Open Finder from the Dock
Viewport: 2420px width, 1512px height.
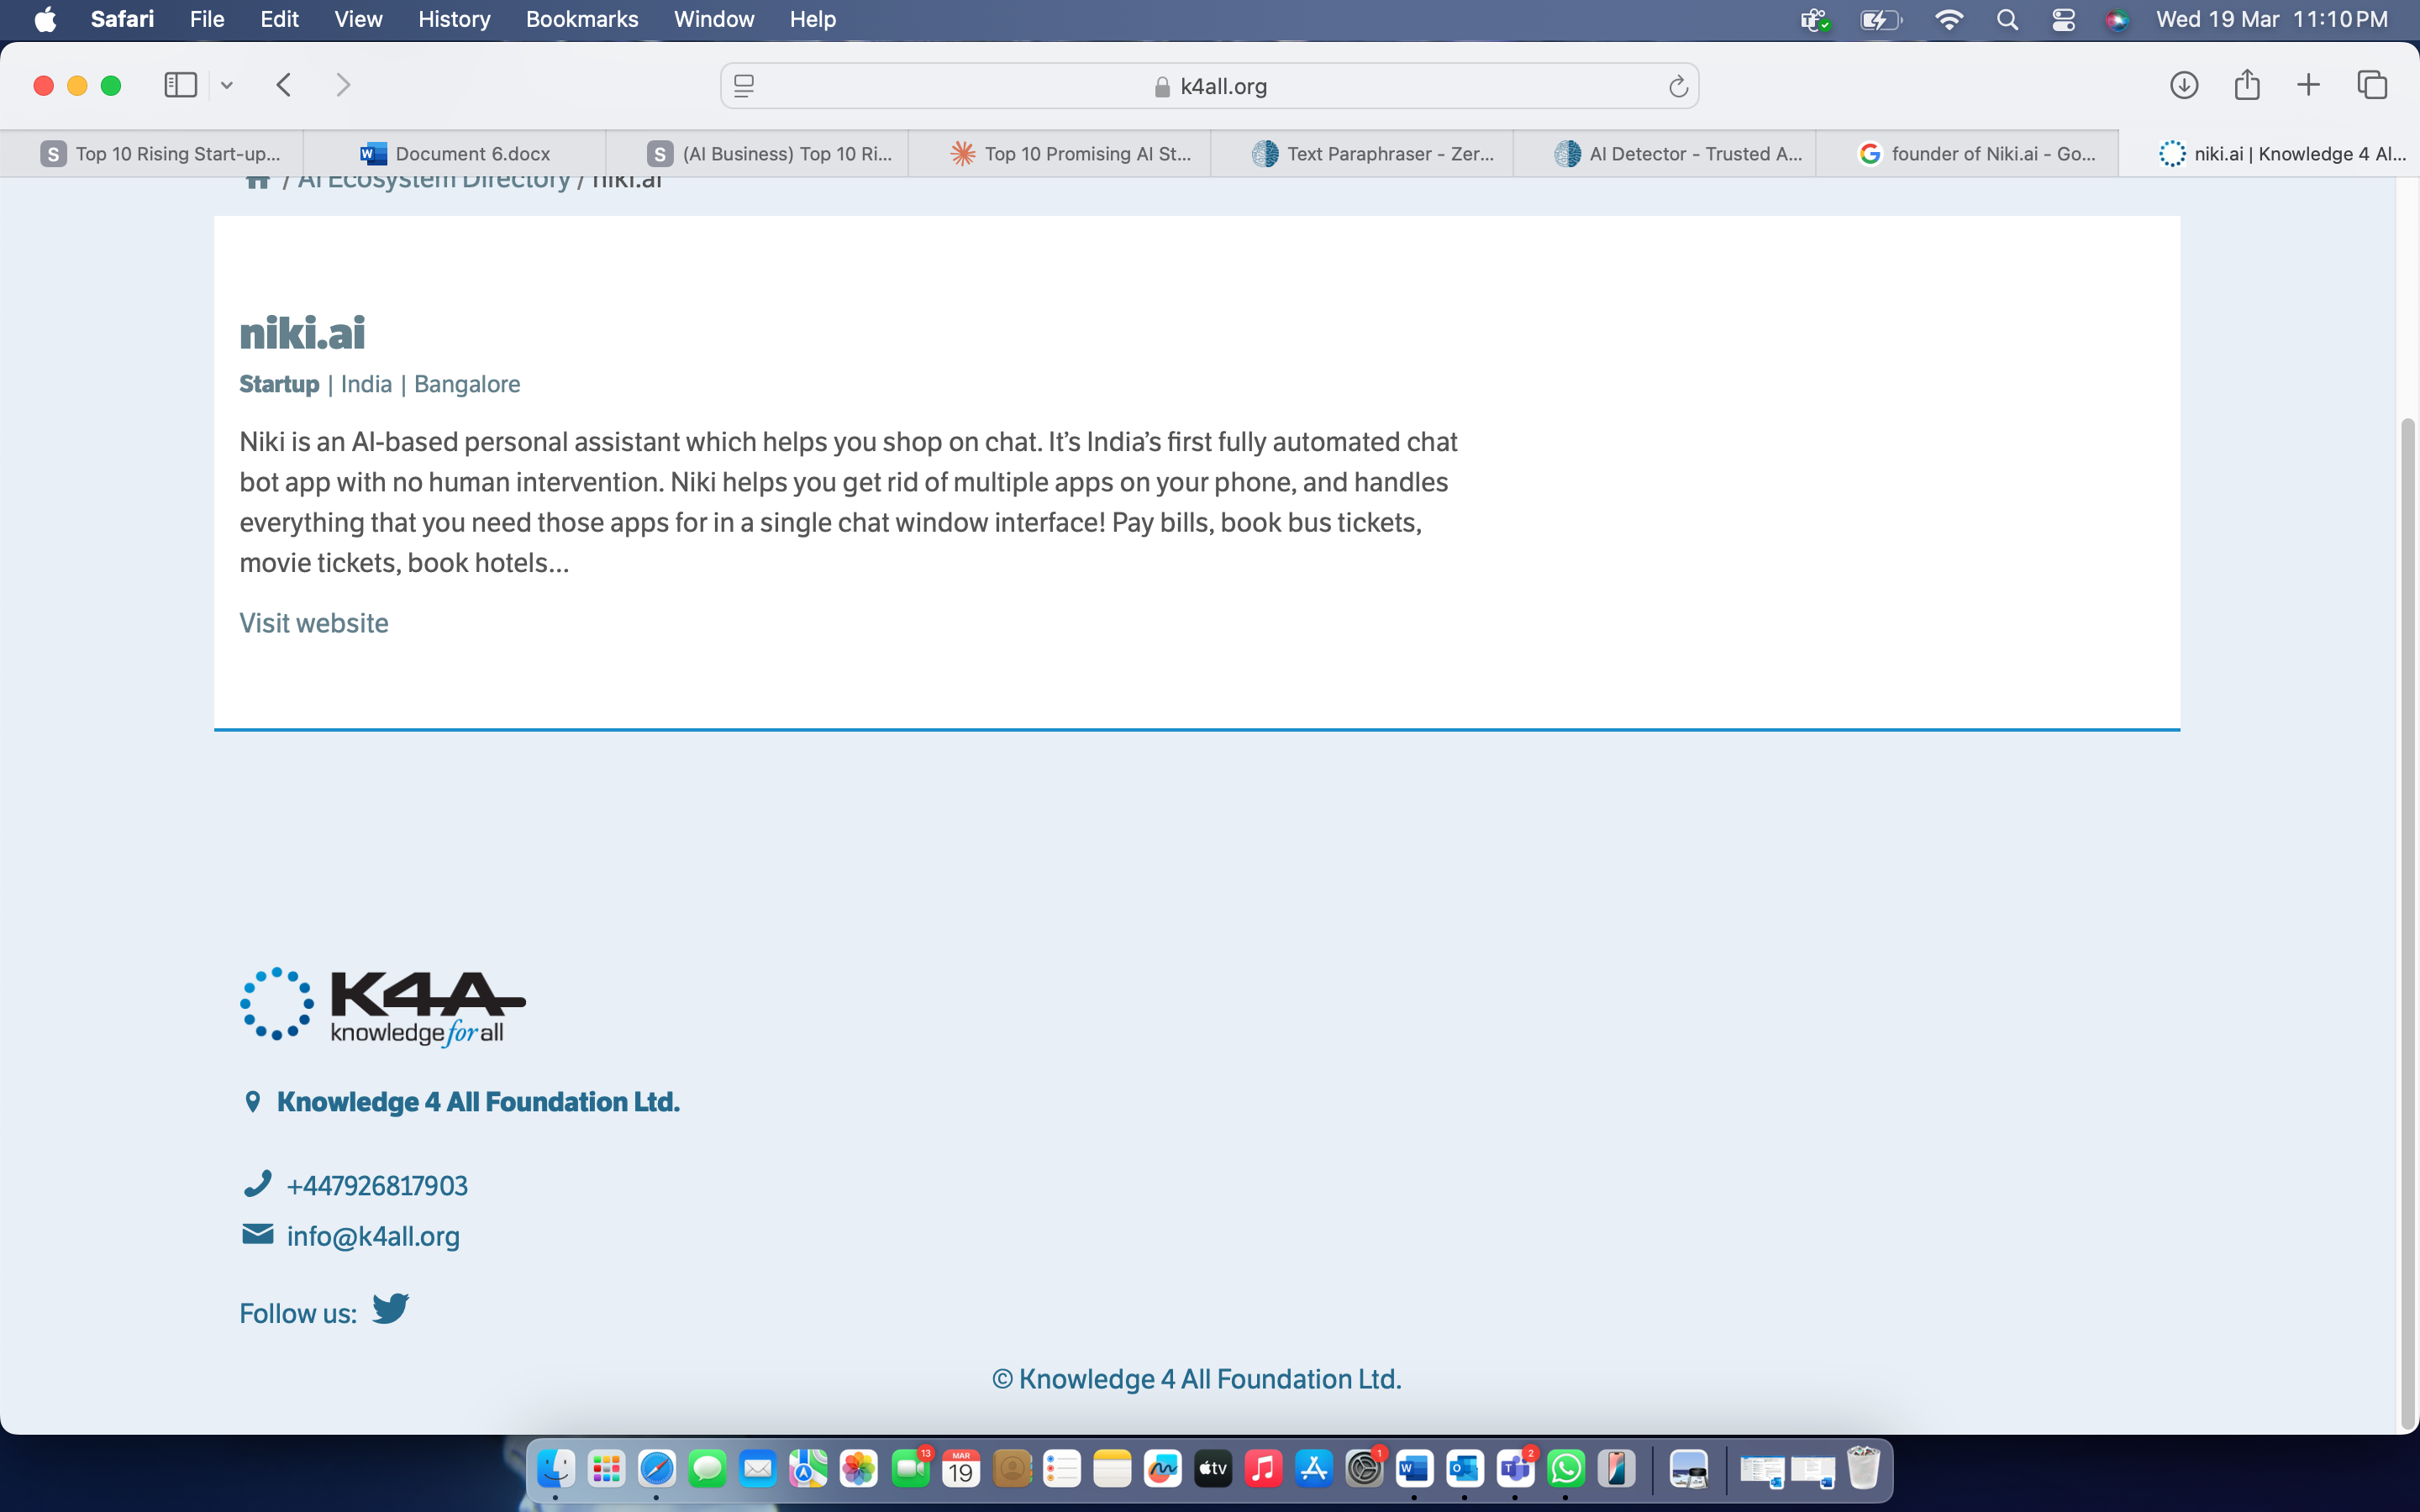tap(556, 1468)
